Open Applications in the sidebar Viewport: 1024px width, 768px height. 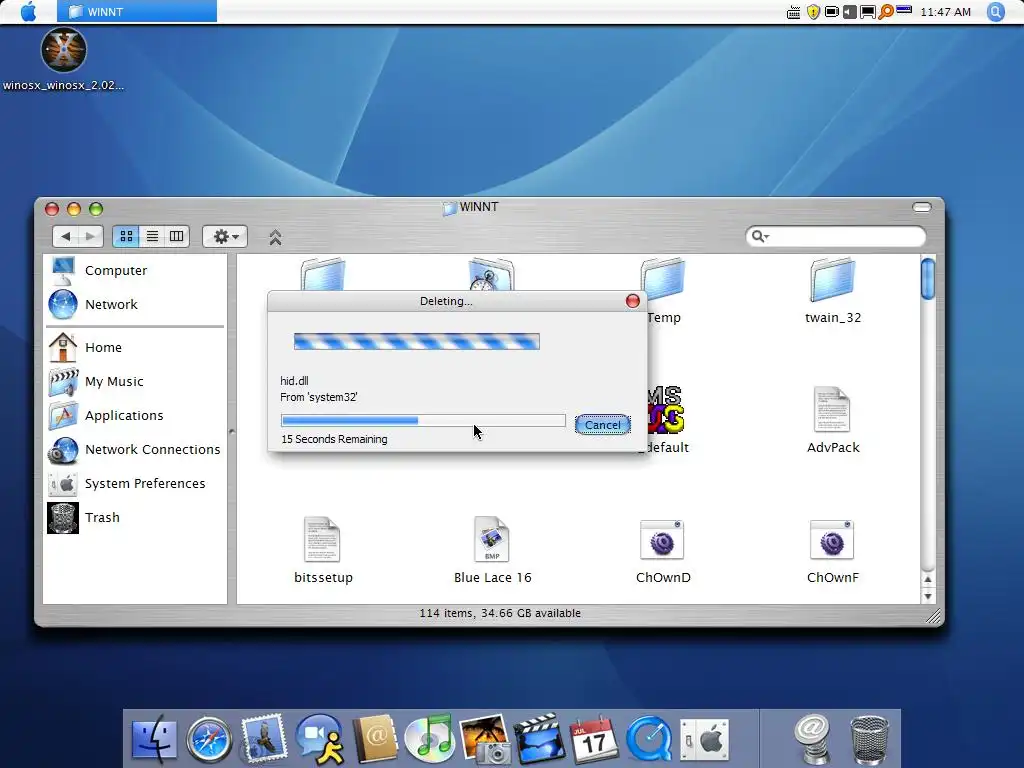click(106, 415)
